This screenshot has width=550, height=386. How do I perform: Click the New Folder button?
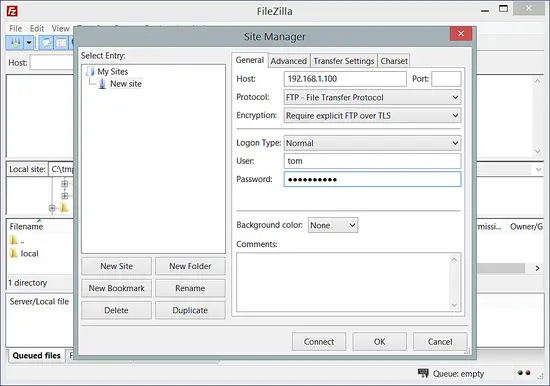pyautogui.click(x=190, y=266)
